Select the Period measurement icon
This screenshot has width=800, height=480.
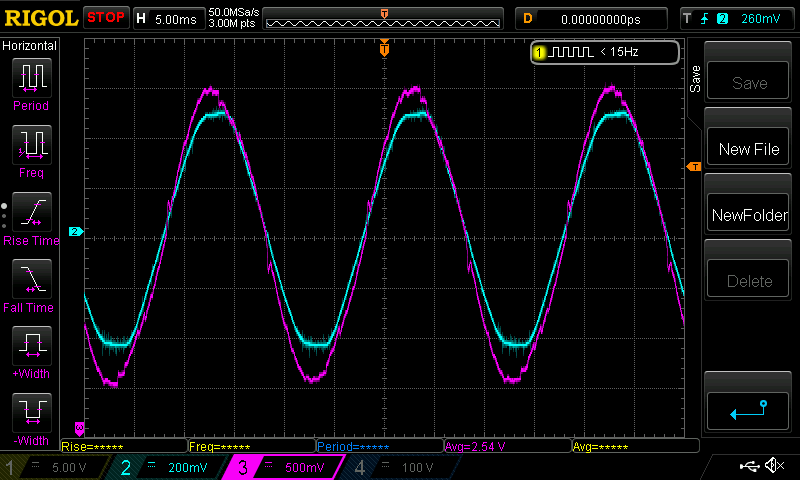31,76
